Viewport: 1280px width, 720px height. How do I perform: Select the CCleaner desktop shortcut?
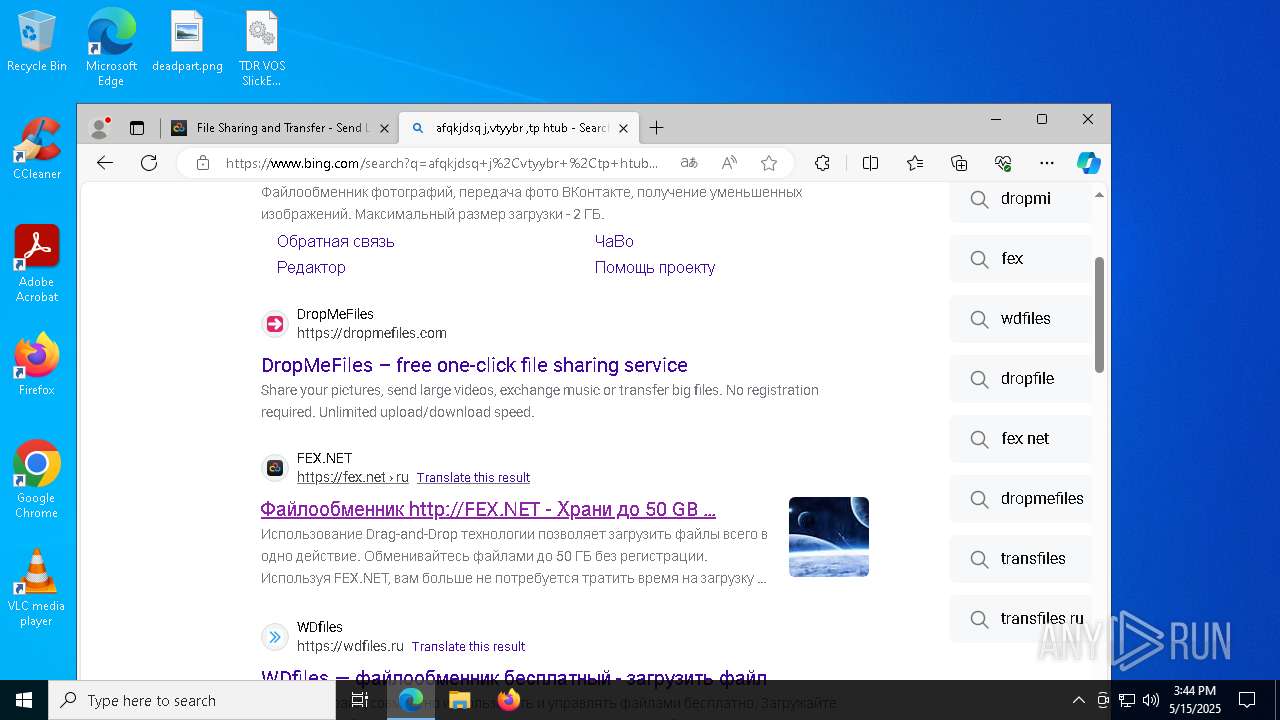coord(37,148)
